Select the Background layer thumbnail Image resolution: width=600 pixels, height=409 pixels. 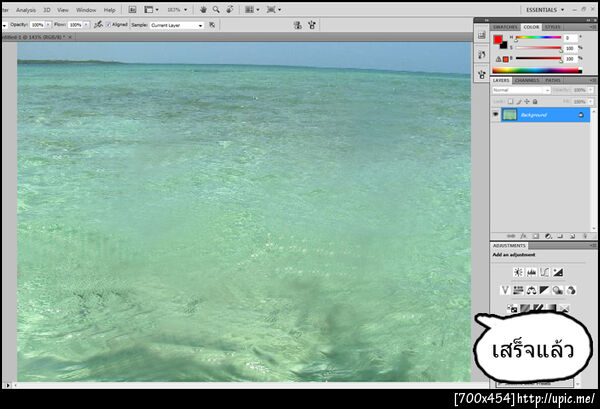click(x=509, y=114)
